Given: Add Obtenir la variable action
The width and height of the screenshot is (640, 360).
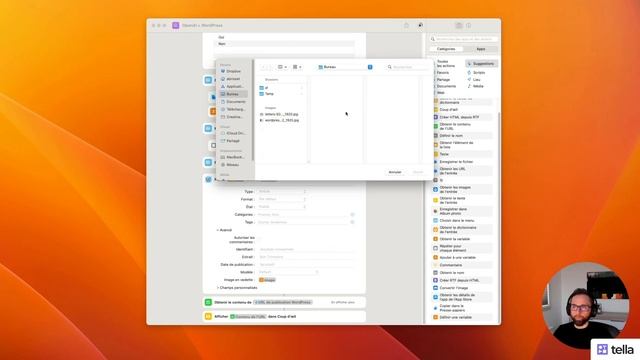Looking at the screenshot, I should [x=462, y=239].
